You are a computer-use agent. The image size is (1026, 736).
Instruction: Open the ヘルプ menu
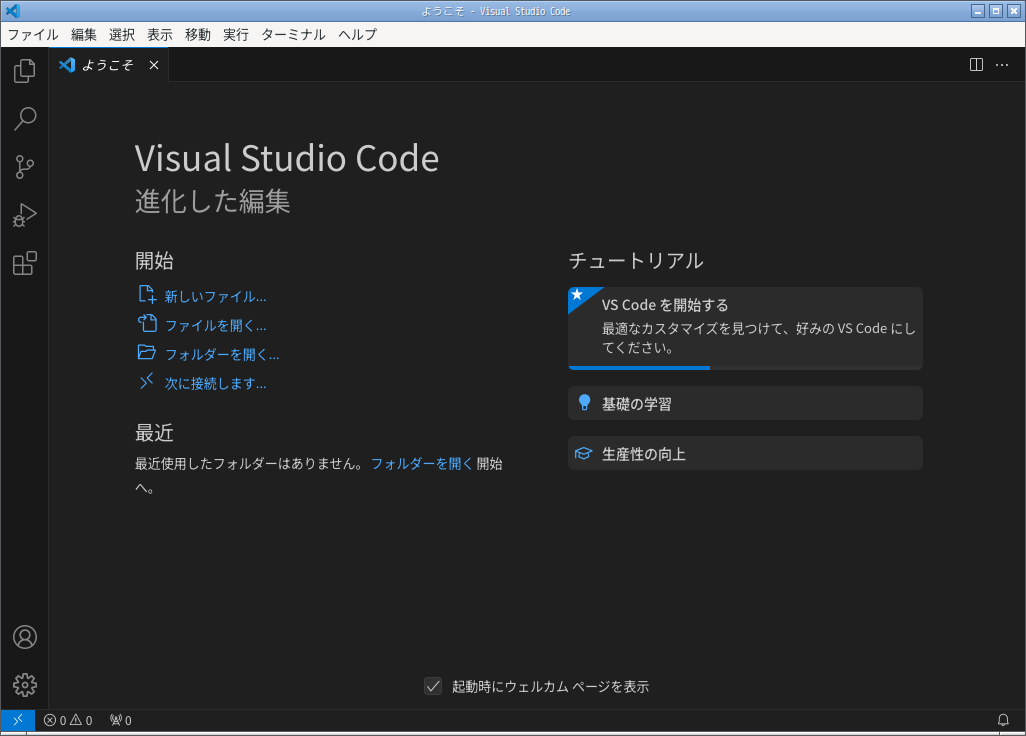[357, 35]
